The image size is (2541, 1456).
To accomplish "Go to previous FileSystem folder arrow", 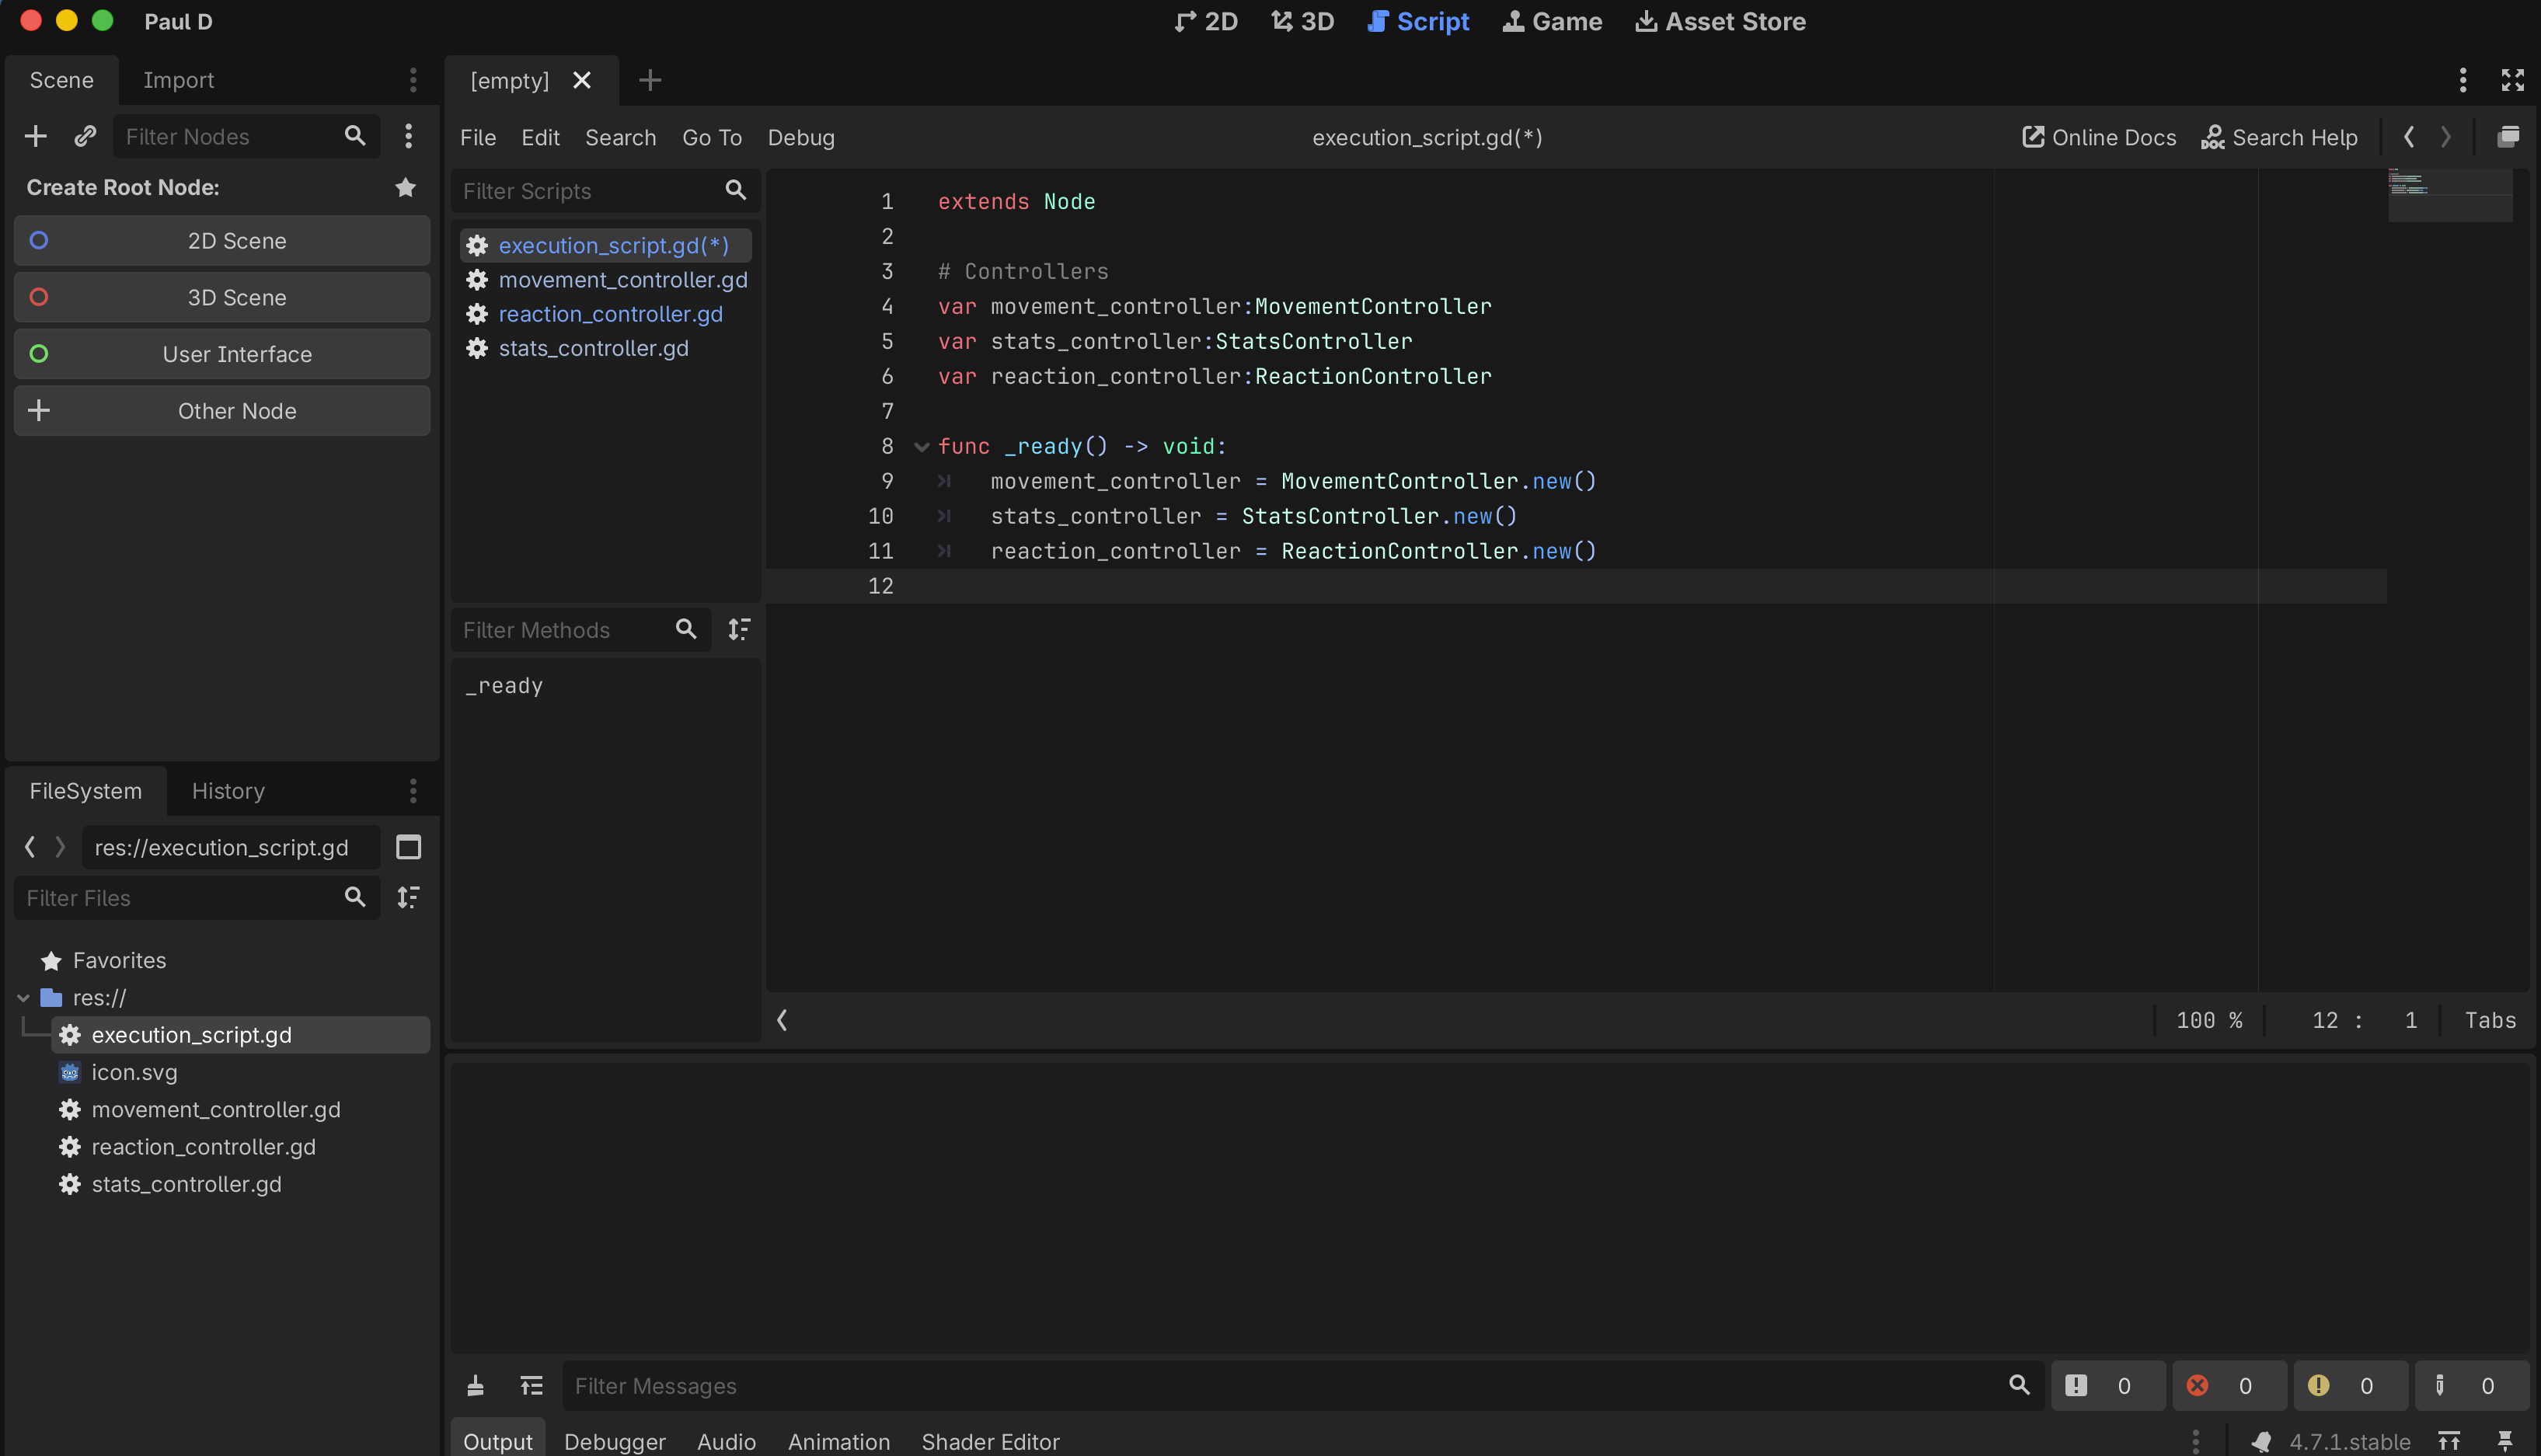I will pyautogui.click(x=30, y=847).
